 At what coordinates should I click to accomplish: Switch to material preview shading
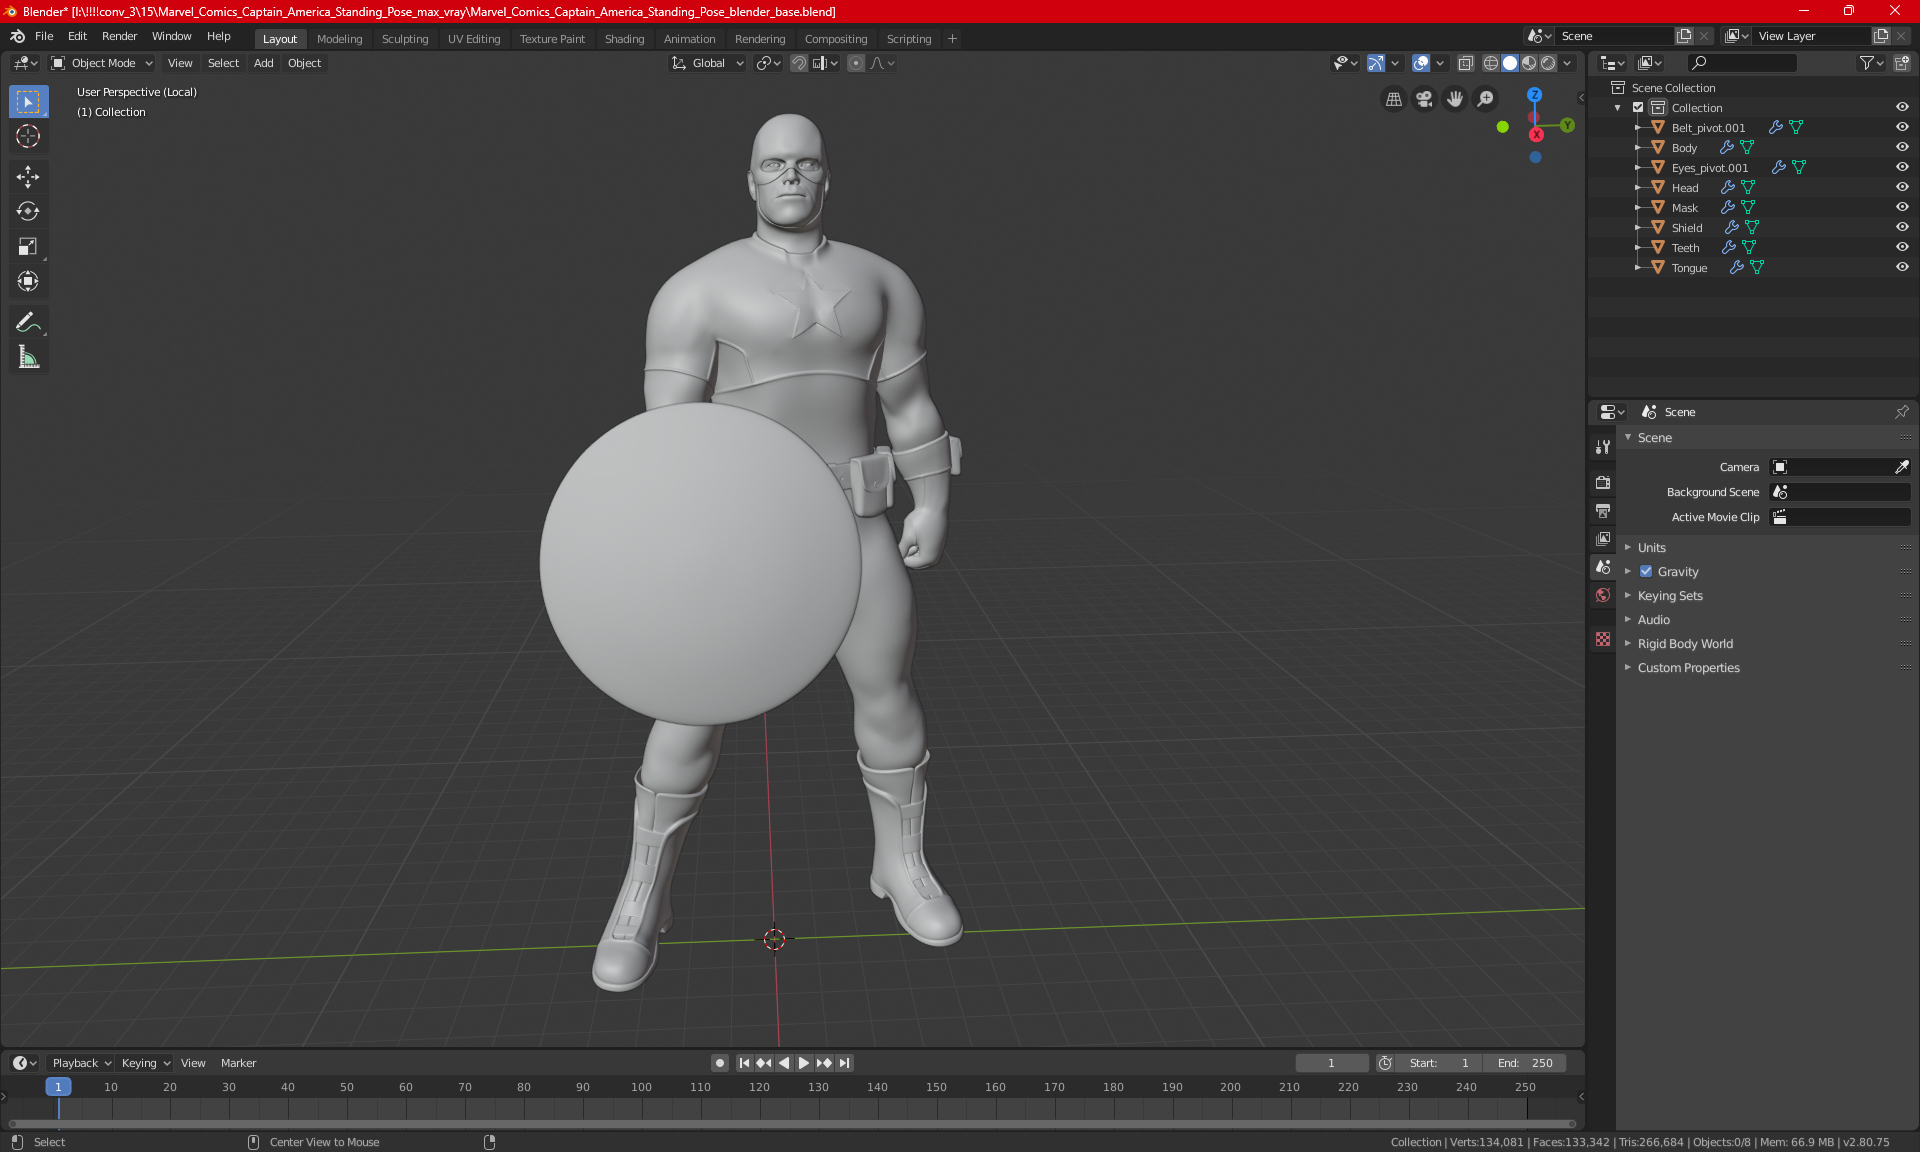pos(1529,63)
